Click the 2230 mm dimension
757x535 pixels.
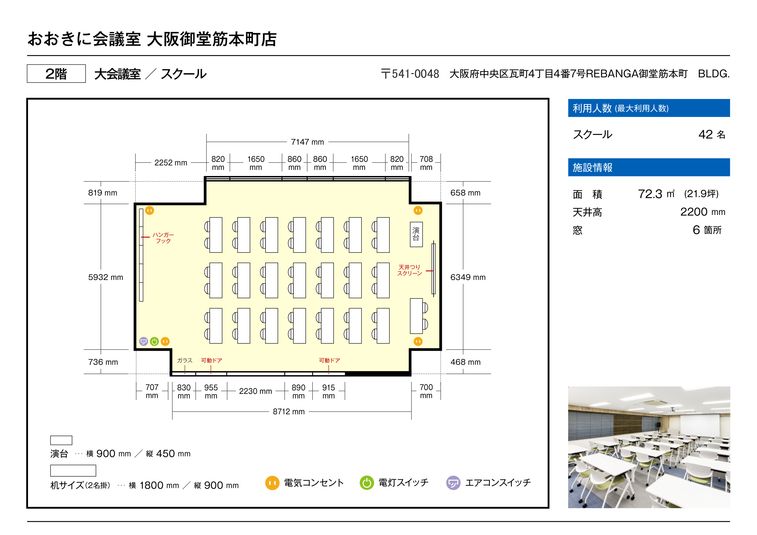[x=255, y=391]
